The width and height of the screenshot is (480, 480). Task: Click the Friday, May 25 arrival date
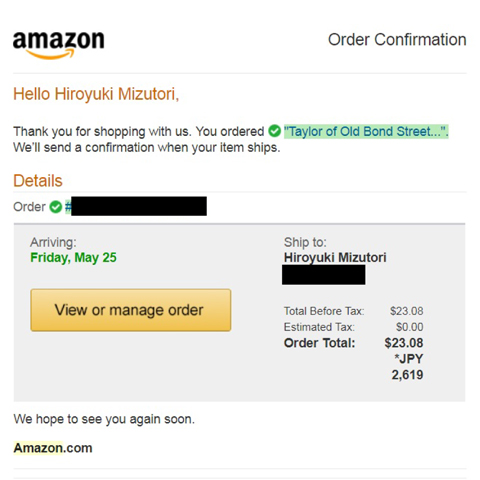coord(73,258)
